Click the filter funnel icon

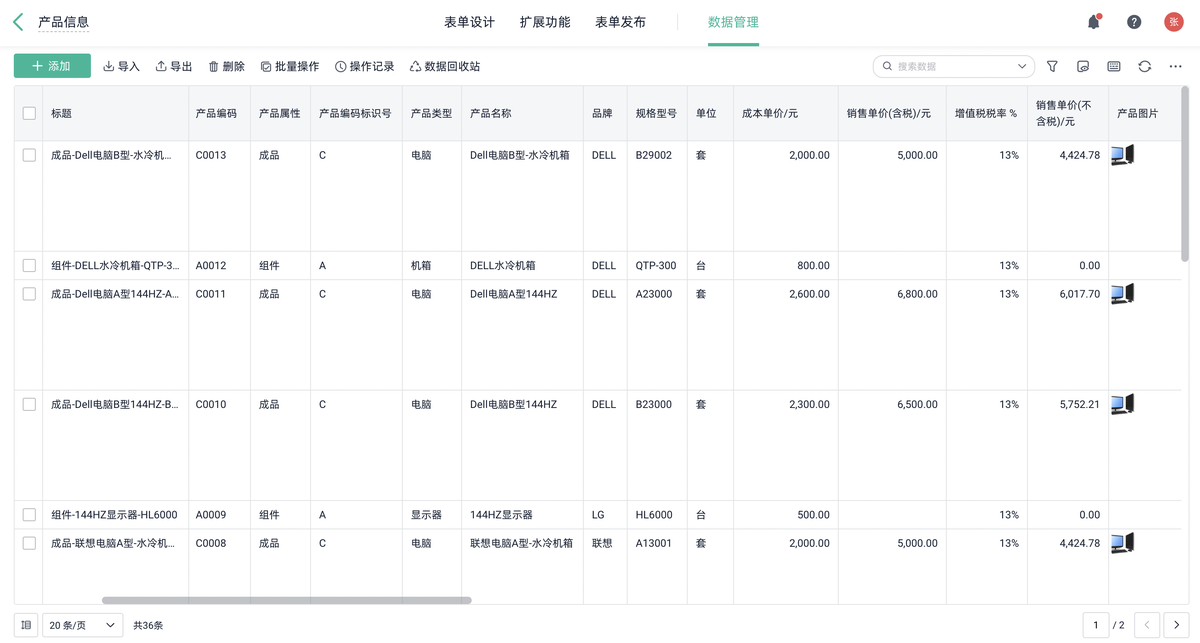1052,66
